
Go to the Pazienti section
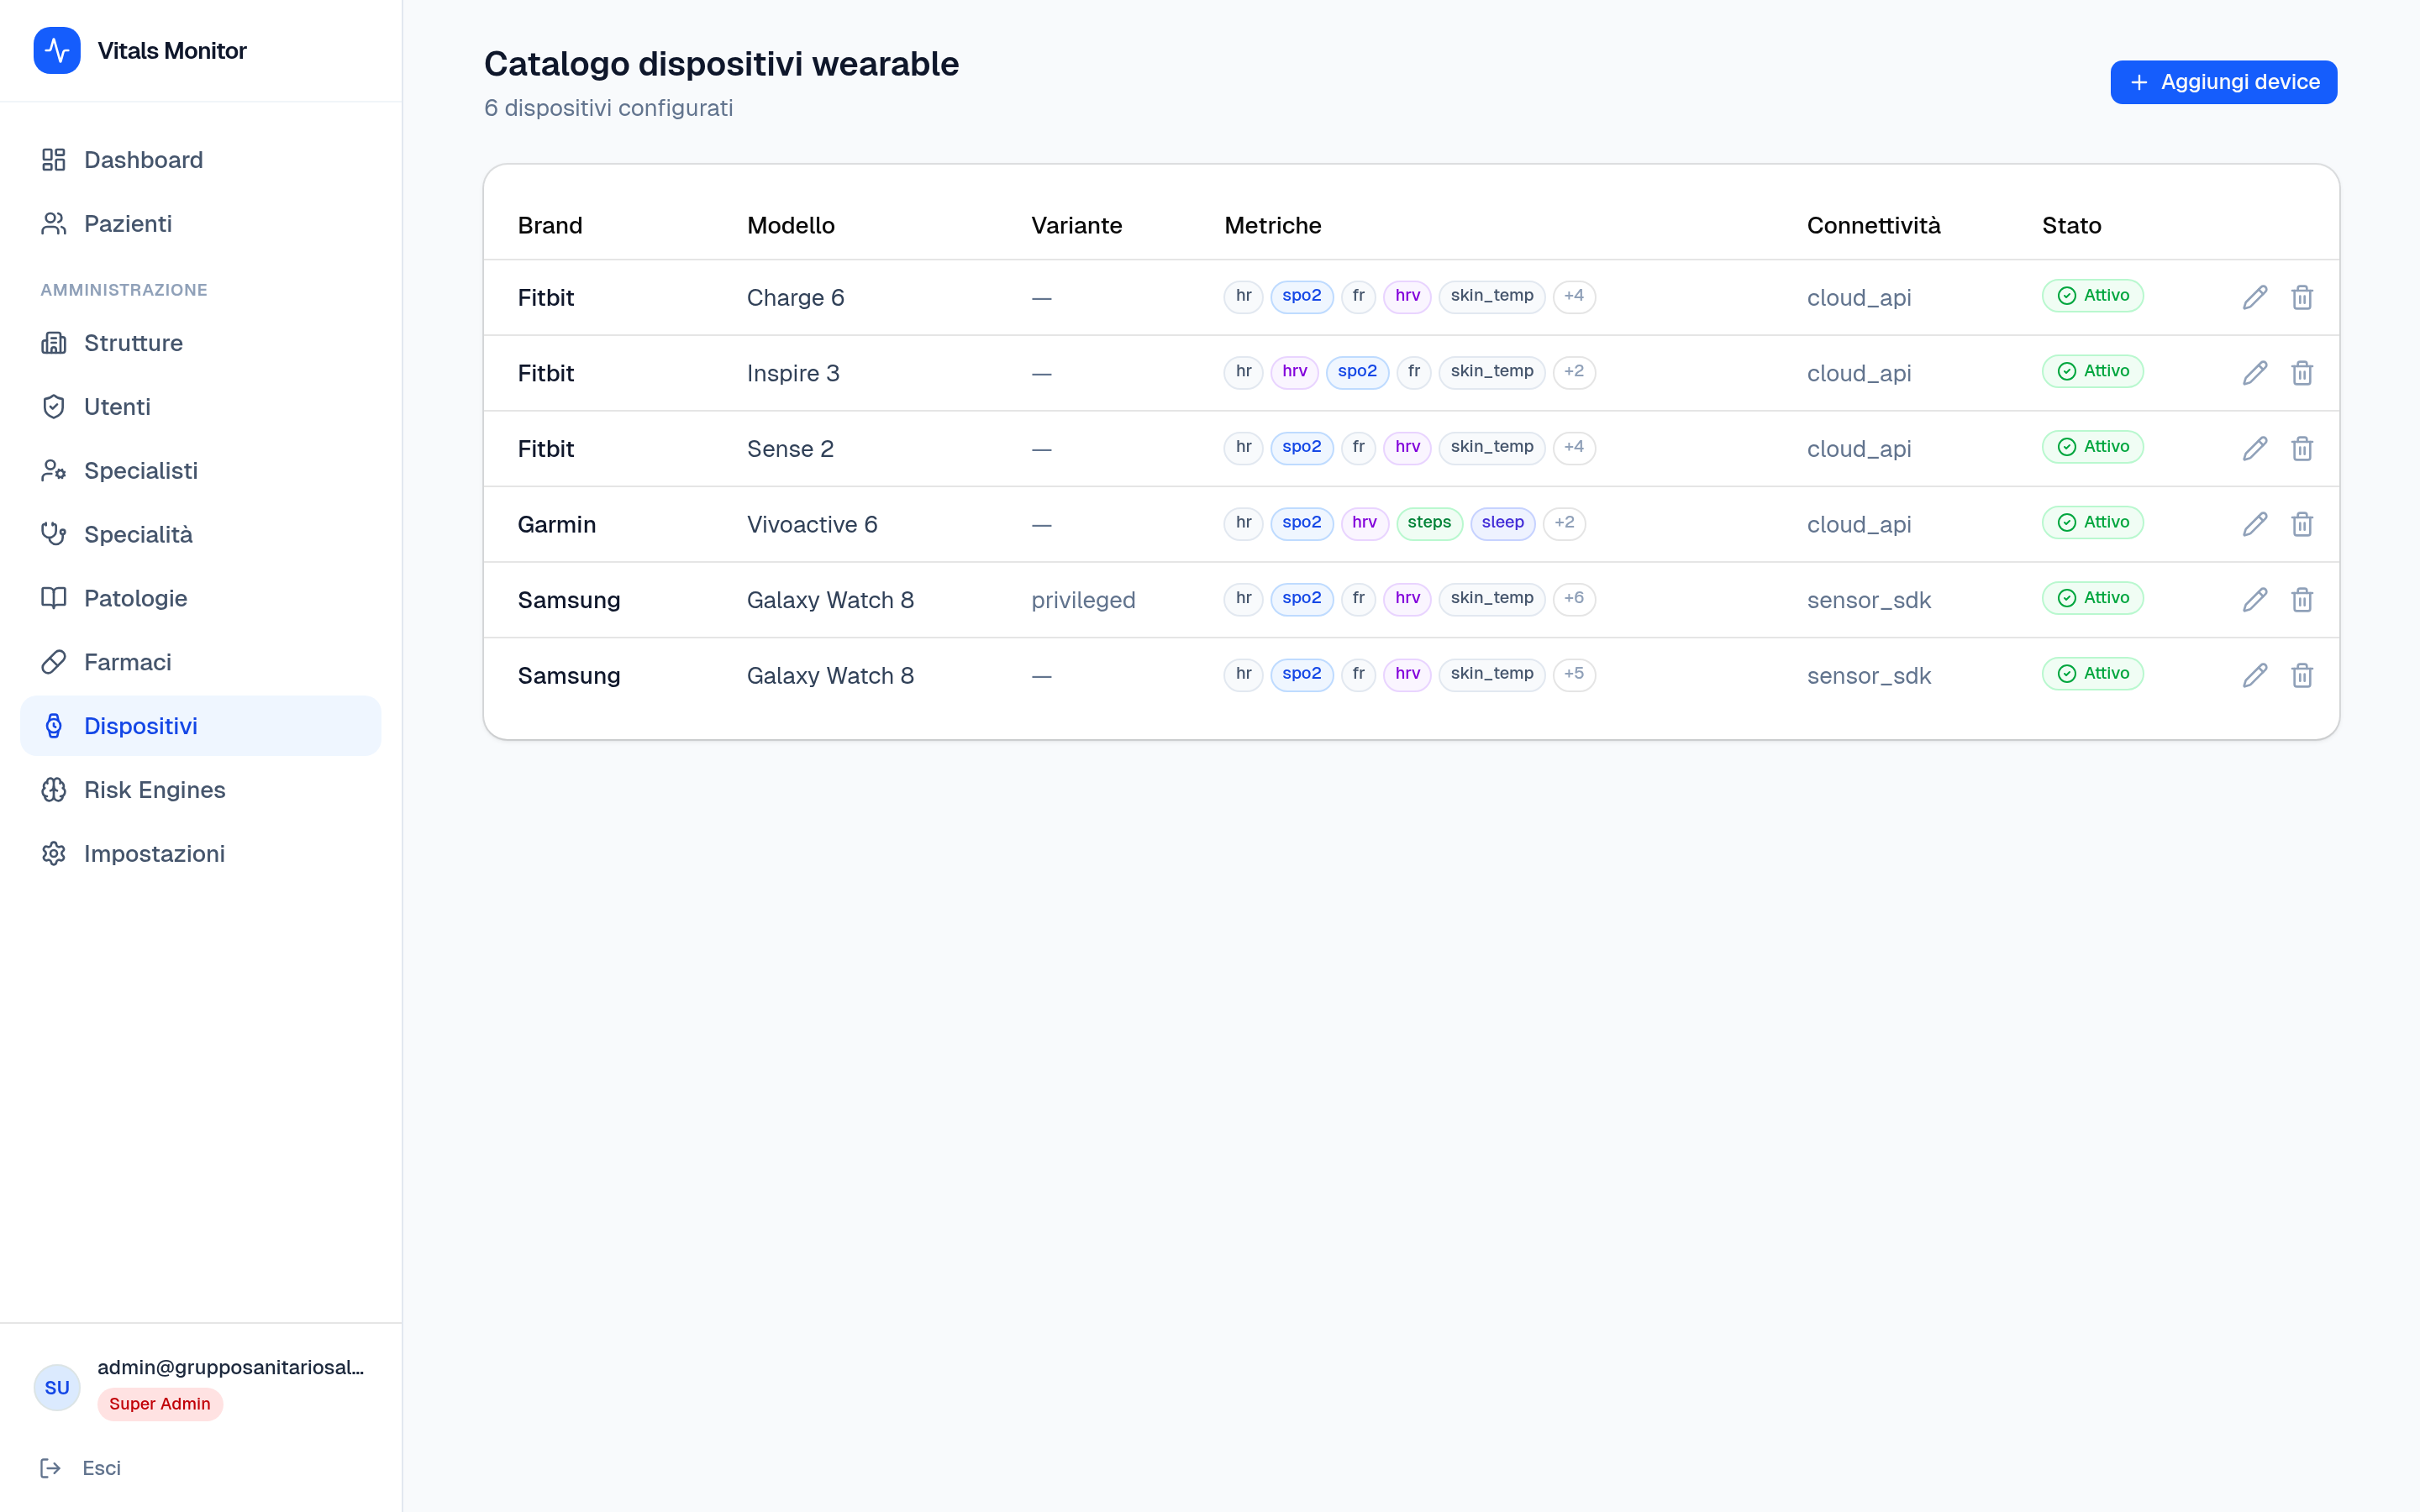coord(200,224)
